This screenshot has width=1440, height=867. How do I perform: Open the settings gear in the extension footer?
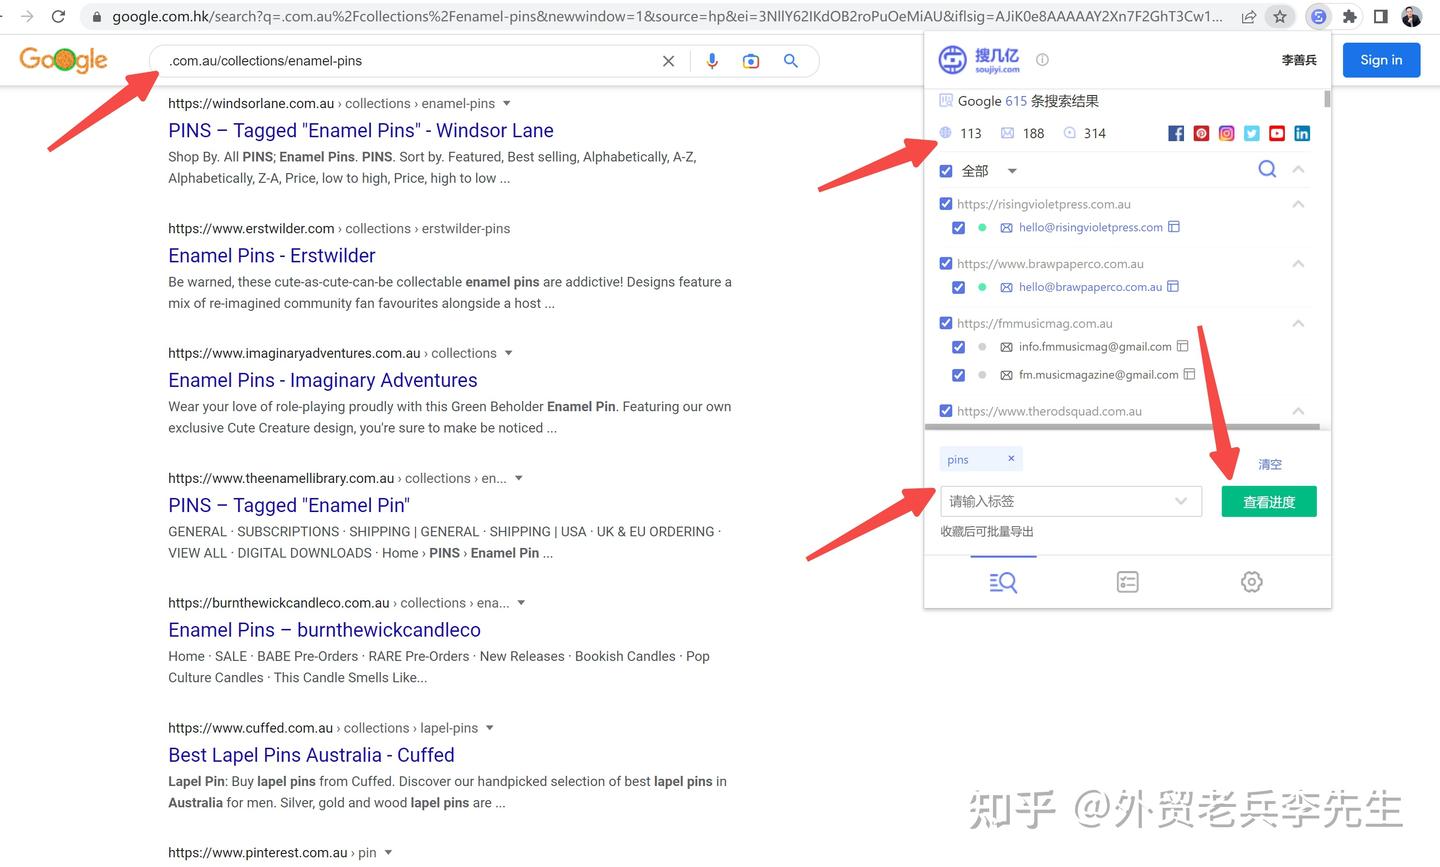(x=1251, y=581)
